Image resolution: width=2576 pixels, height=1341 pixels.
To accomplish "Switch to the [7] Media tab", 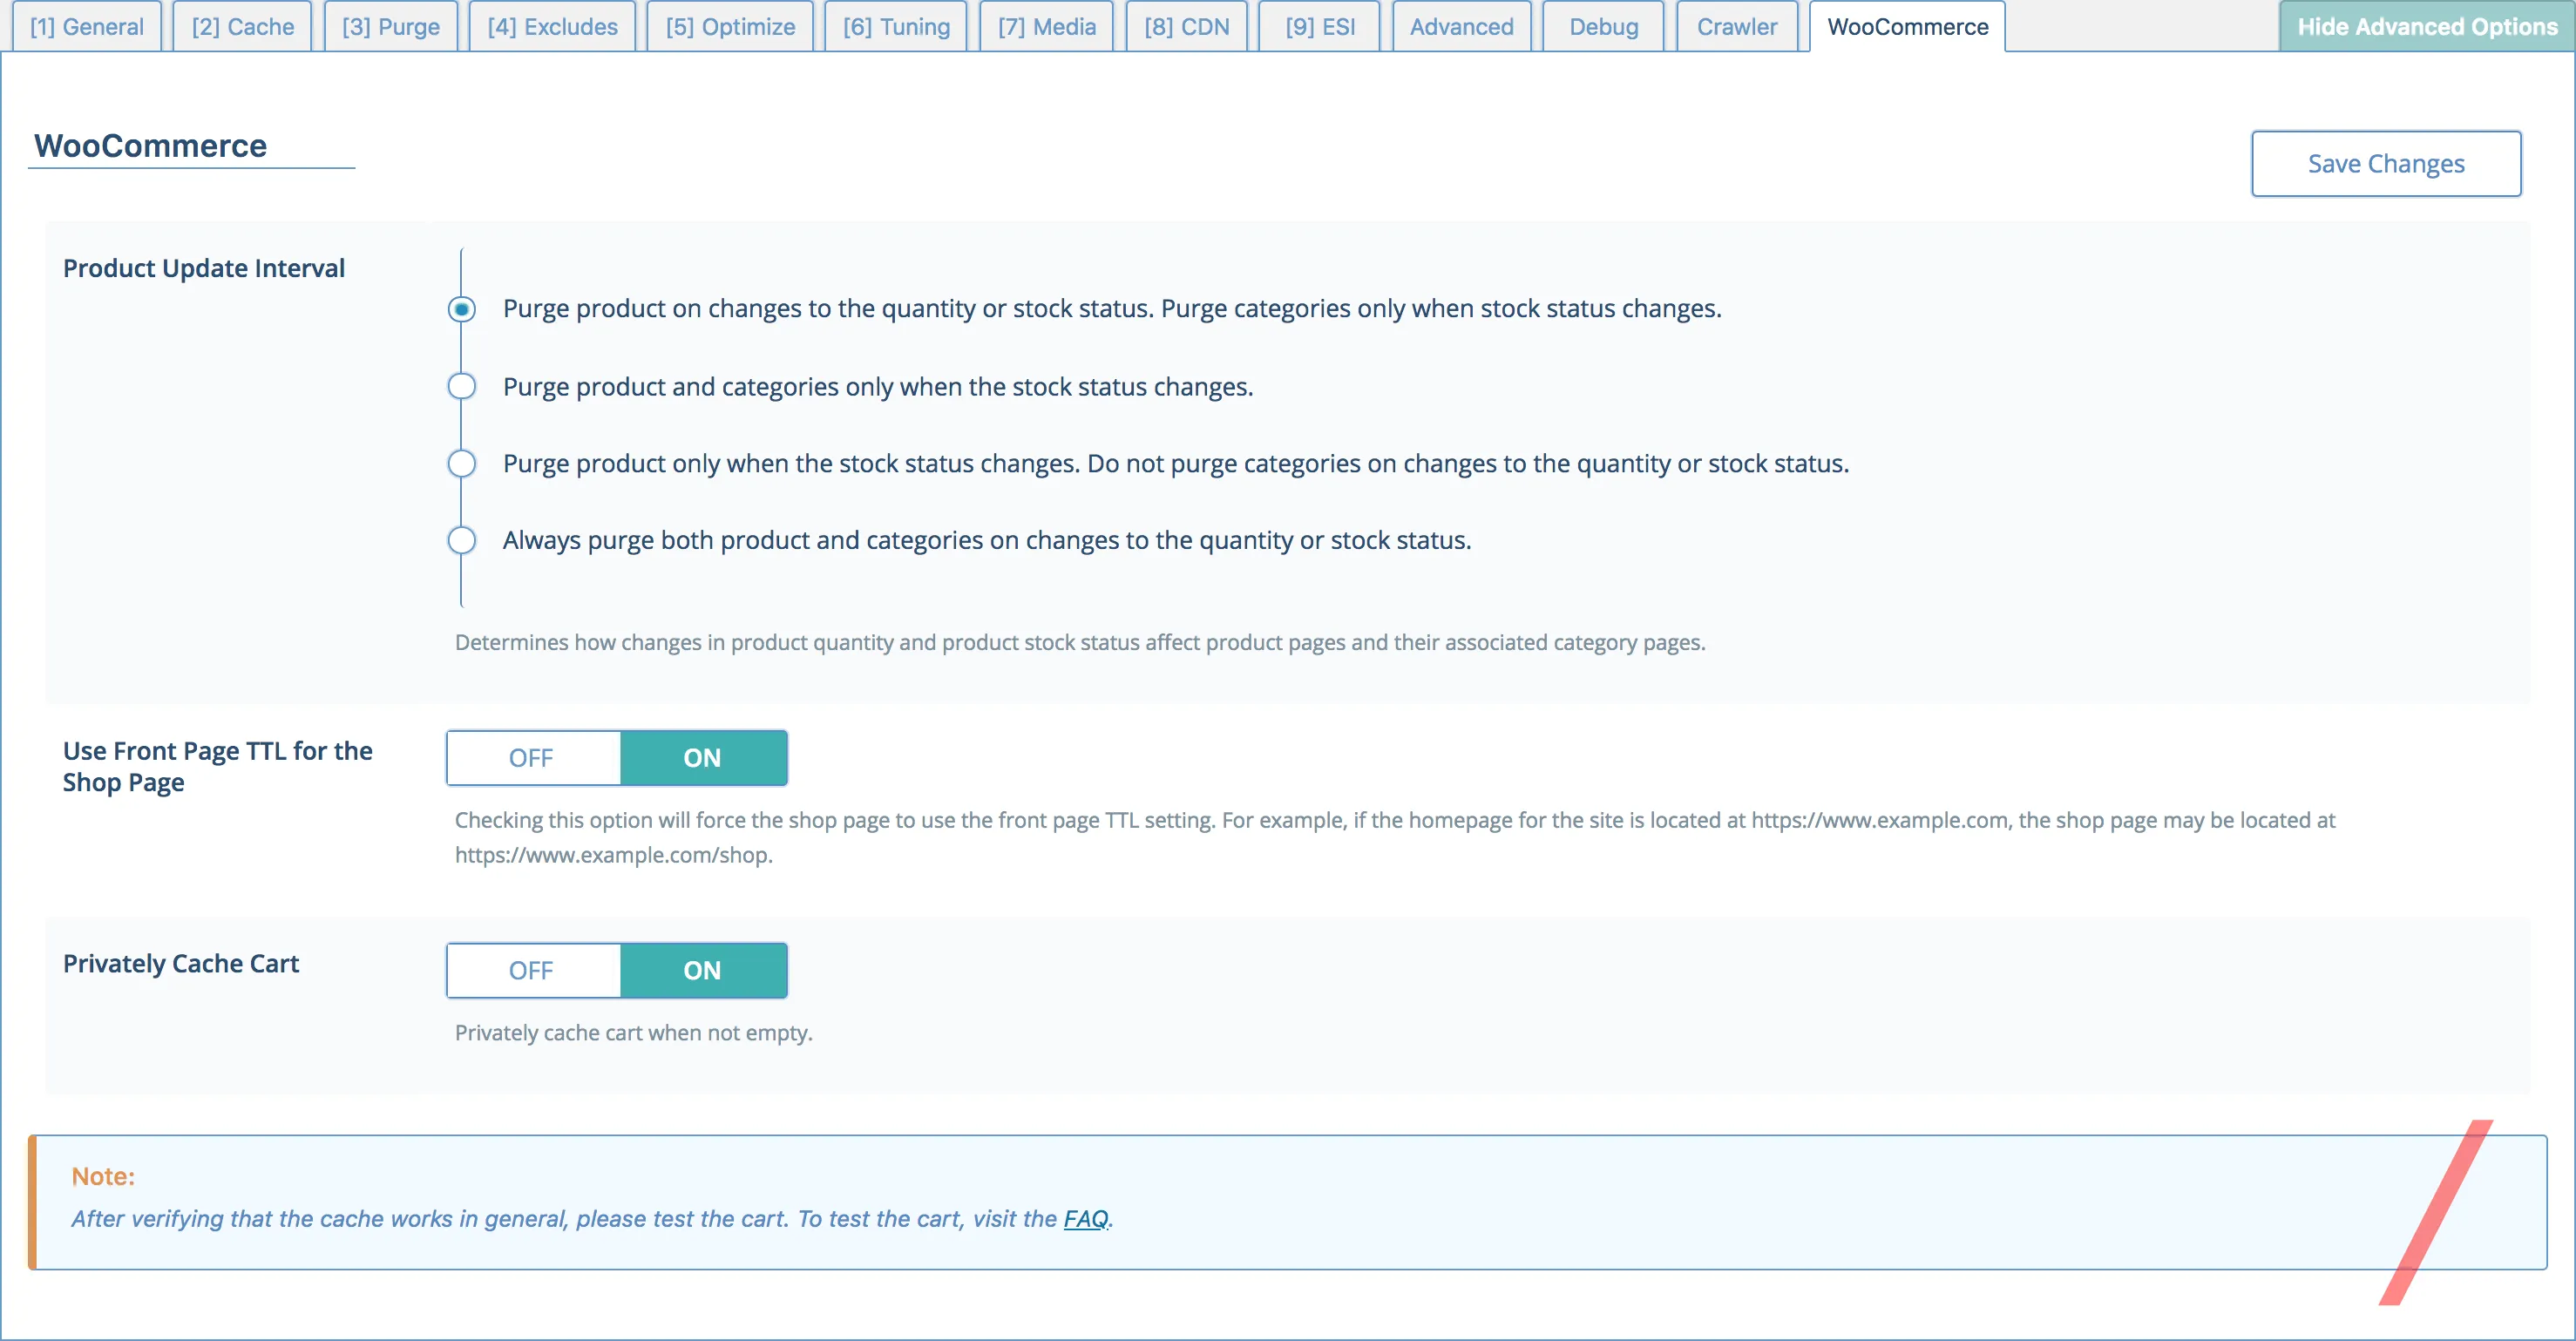I will pyautogui.click(x=1045, y=26).
